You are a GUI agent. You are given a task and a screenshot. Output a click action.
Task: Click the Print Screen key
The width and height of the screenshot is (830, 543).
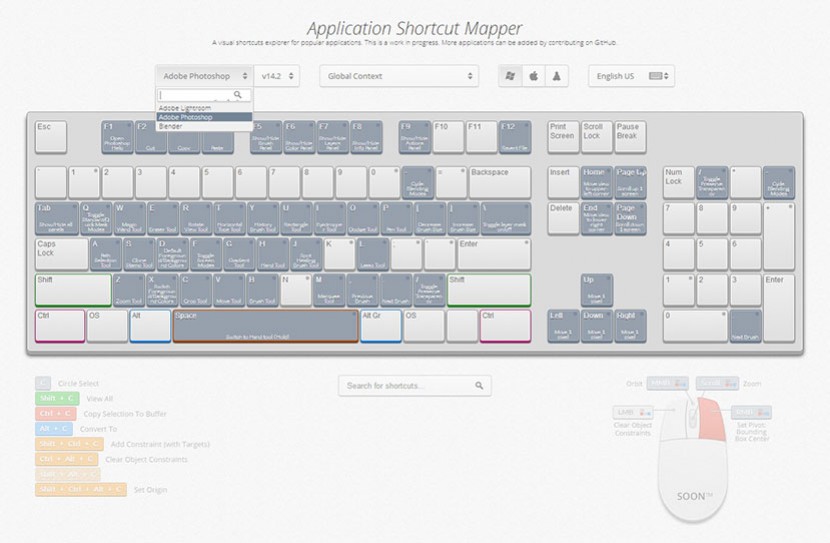point(563,137)
